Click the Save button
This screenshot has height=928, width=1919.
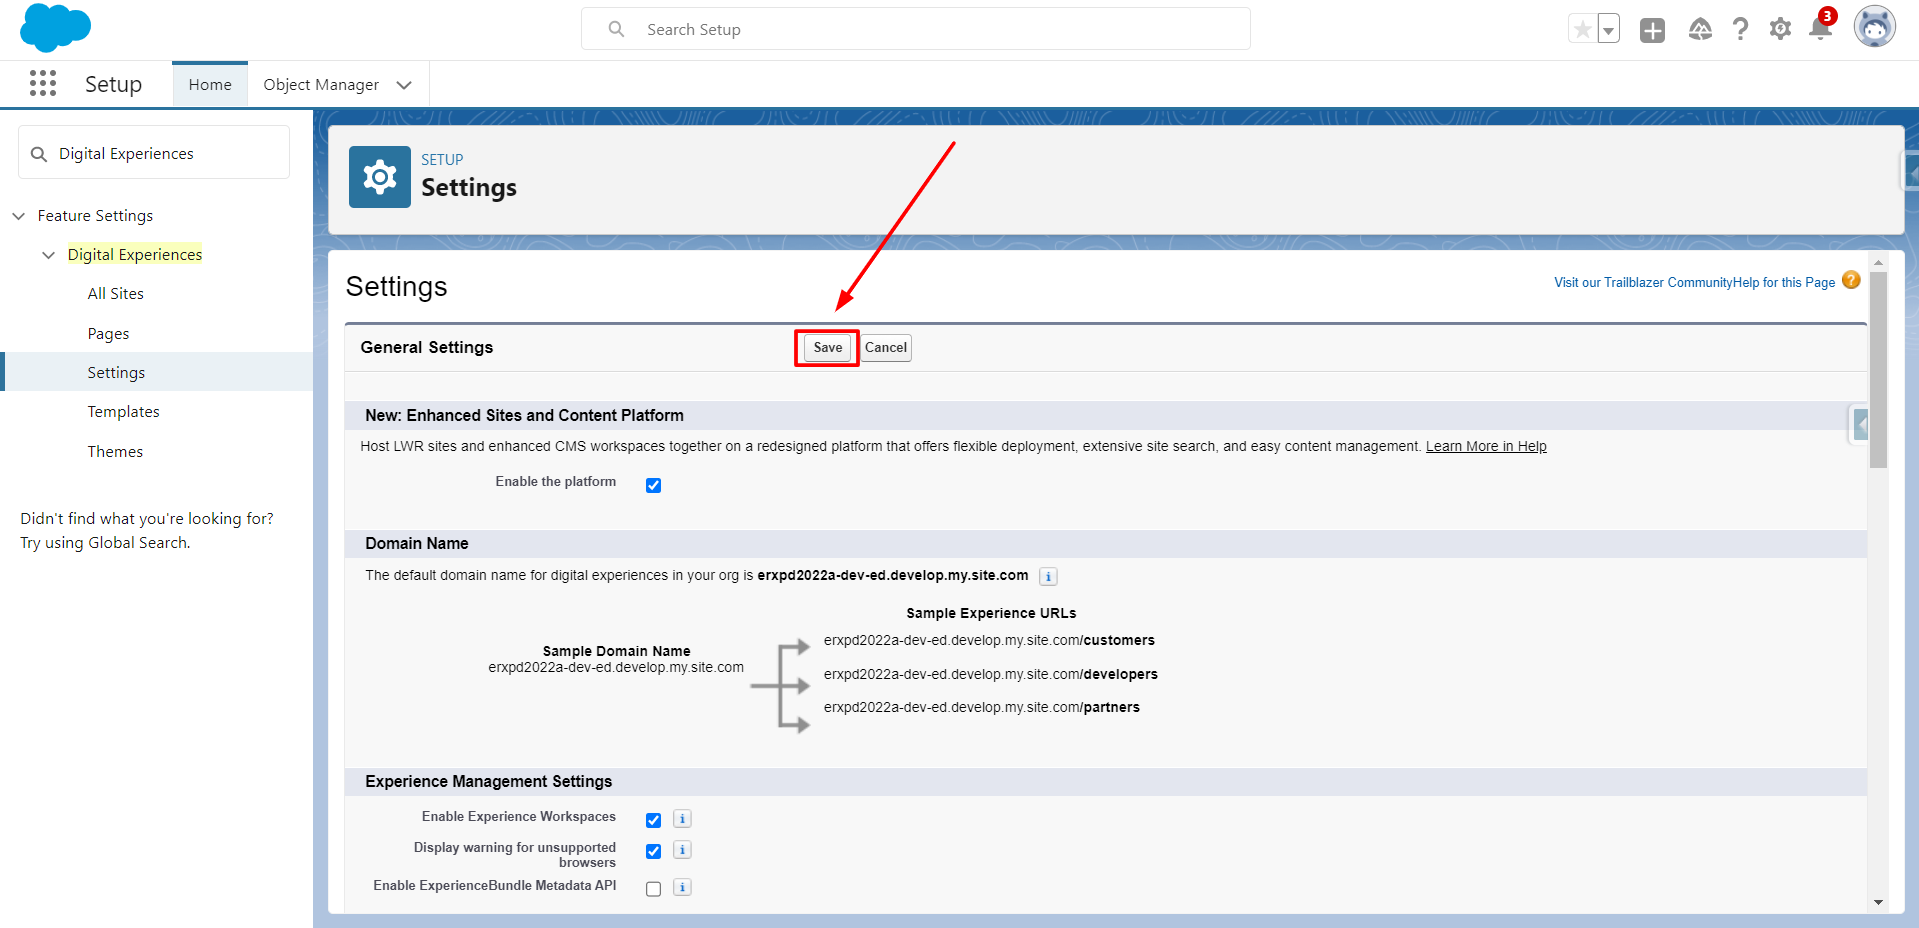pos(827,348)
